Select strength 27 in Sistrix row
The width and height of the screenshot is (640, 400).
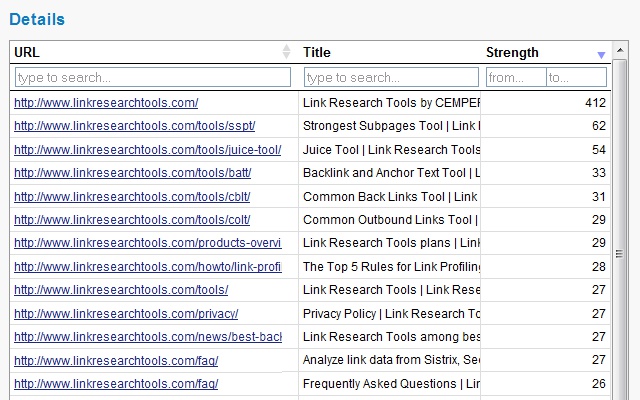[x=599, y=360]
